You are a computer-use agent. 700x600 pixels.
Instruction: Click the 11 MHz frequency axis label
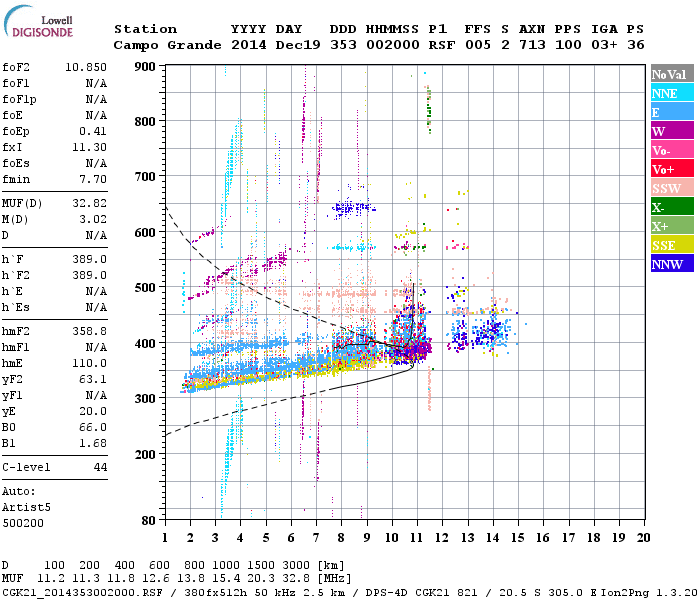tap(416, 538)
